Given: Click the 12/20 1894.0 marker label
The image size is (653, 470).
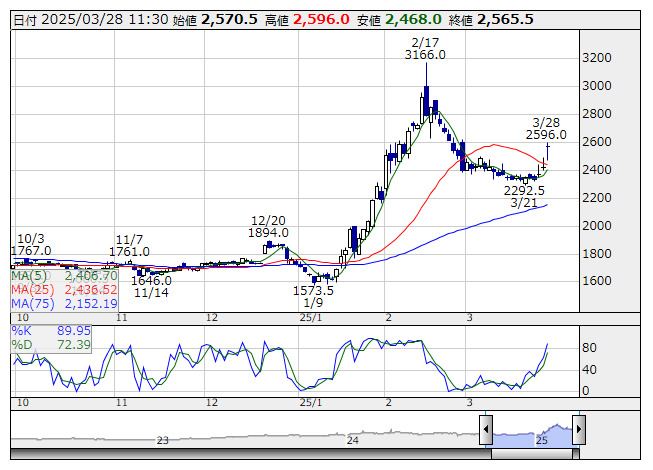Looking at the screenshot, I should tap(268, 227).
